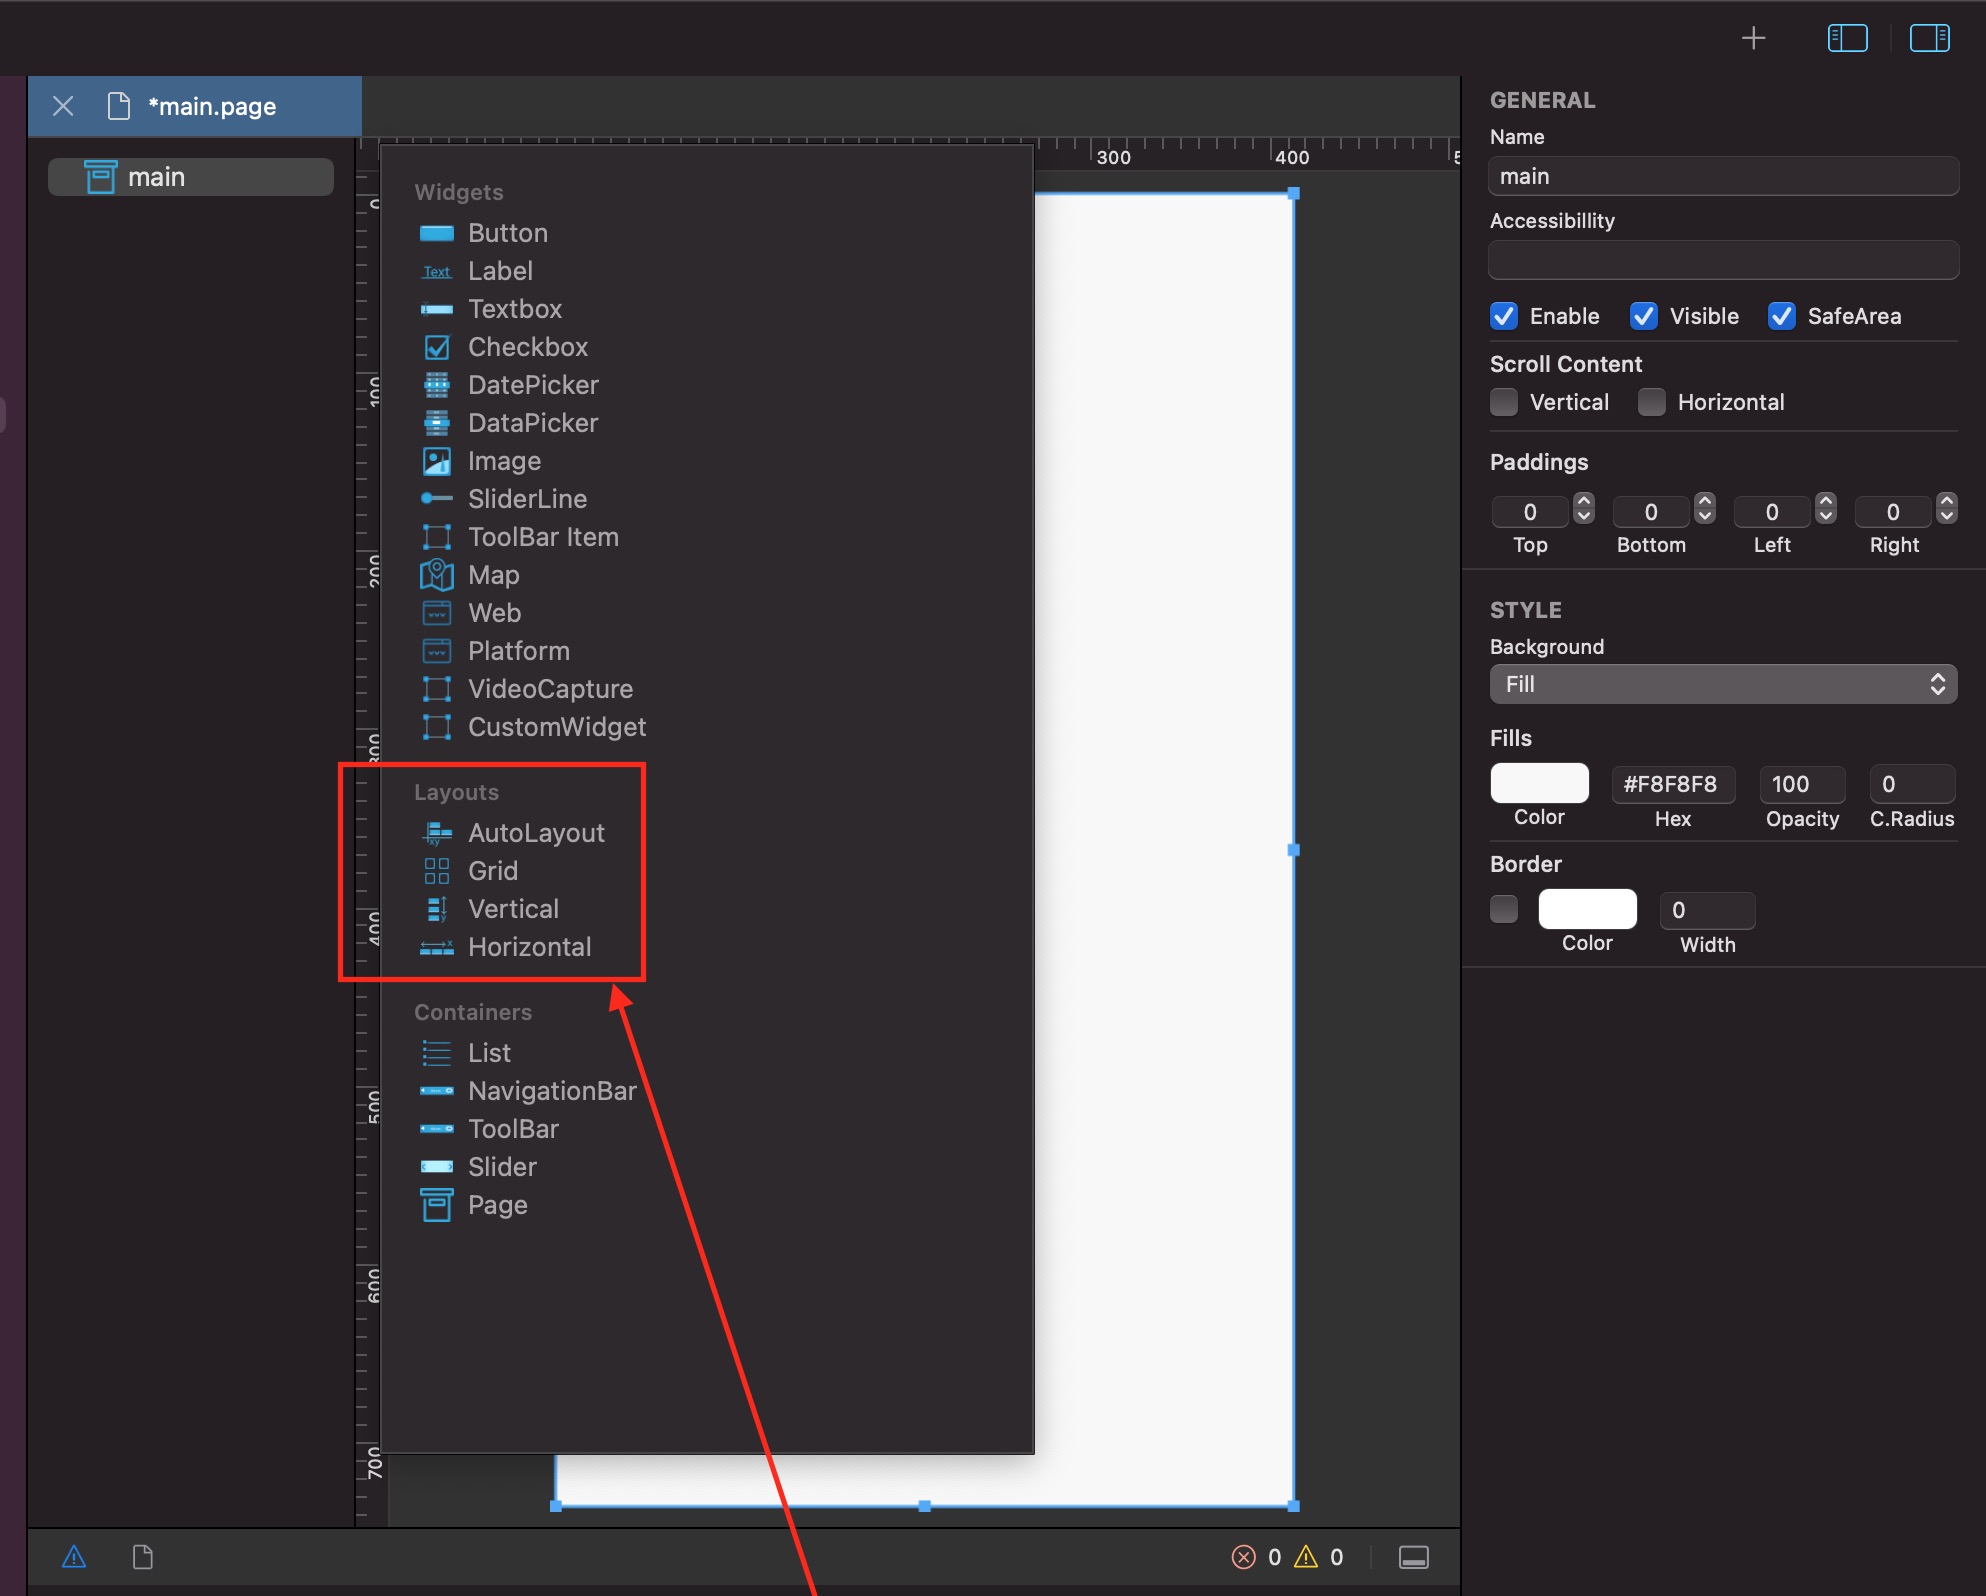The height and width of the screenshot is (1596, 1986).
Task: Select the DatePicker widget icon
Action: coord(437,385)
